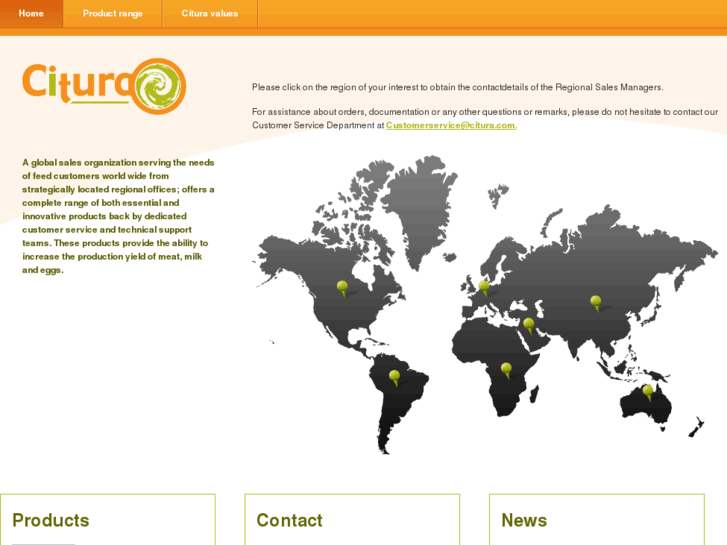Select the Europe map pin

pyautogui.click(x=484, y=288)
